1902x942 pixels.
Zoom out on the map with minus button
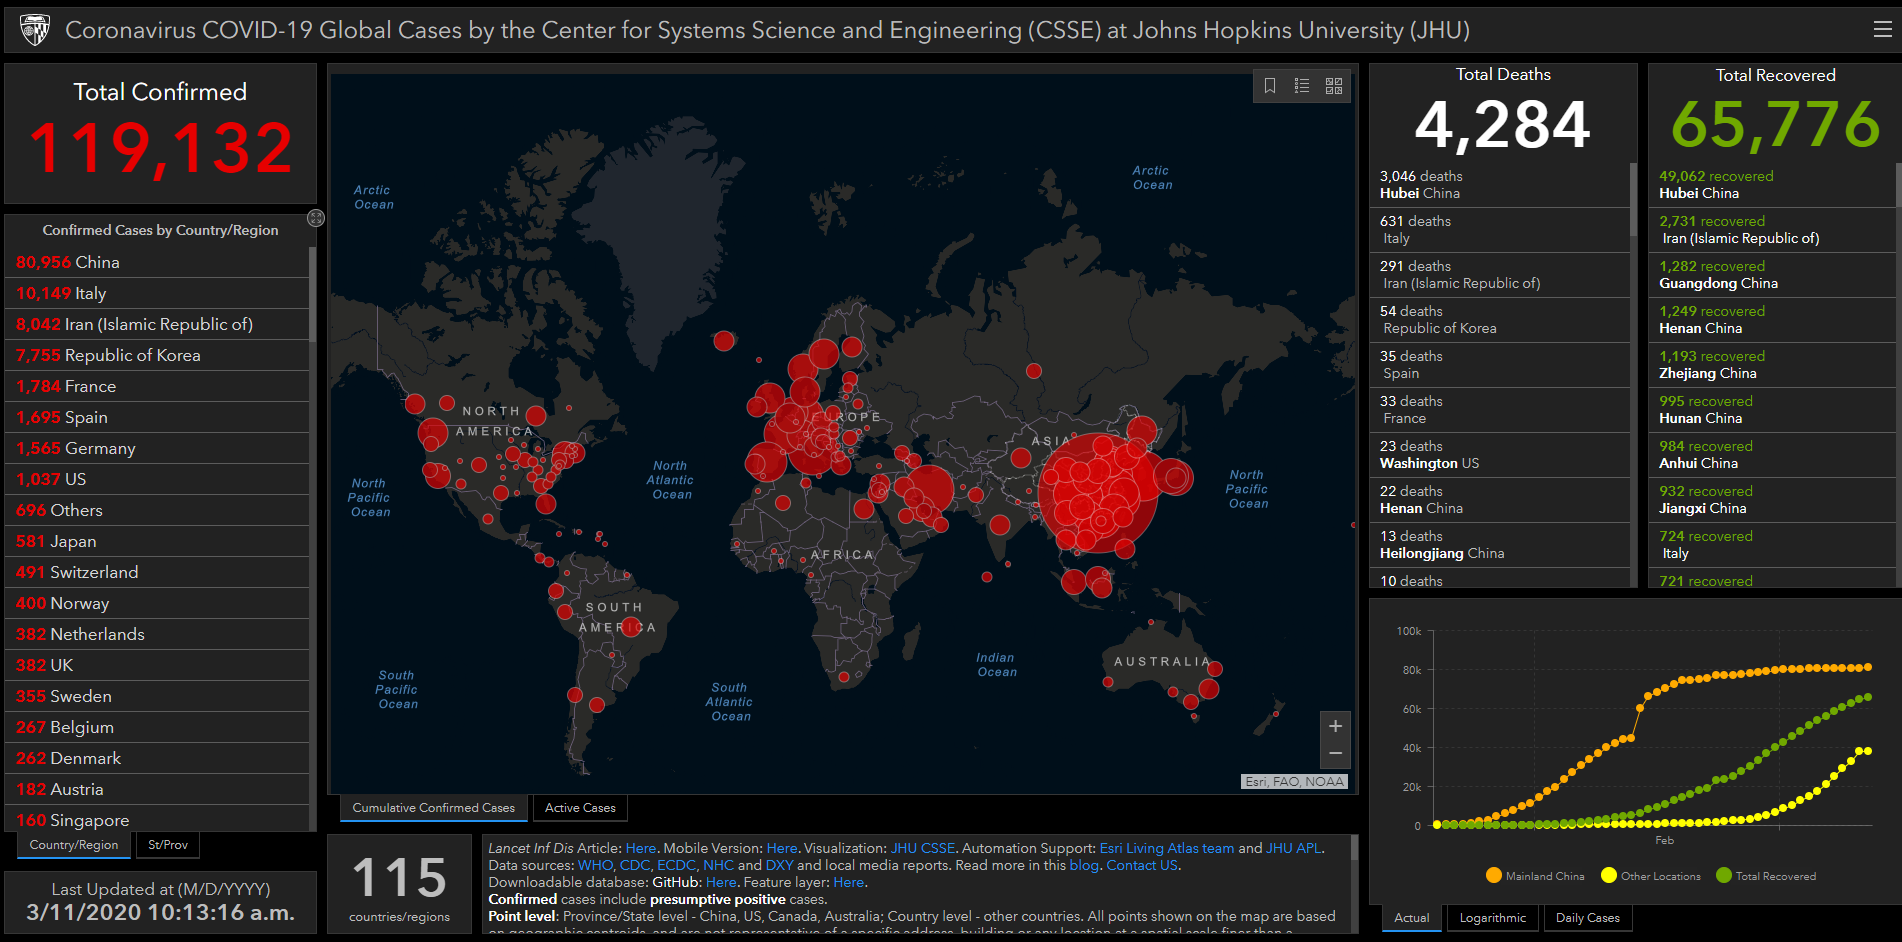pos(1335,754)
